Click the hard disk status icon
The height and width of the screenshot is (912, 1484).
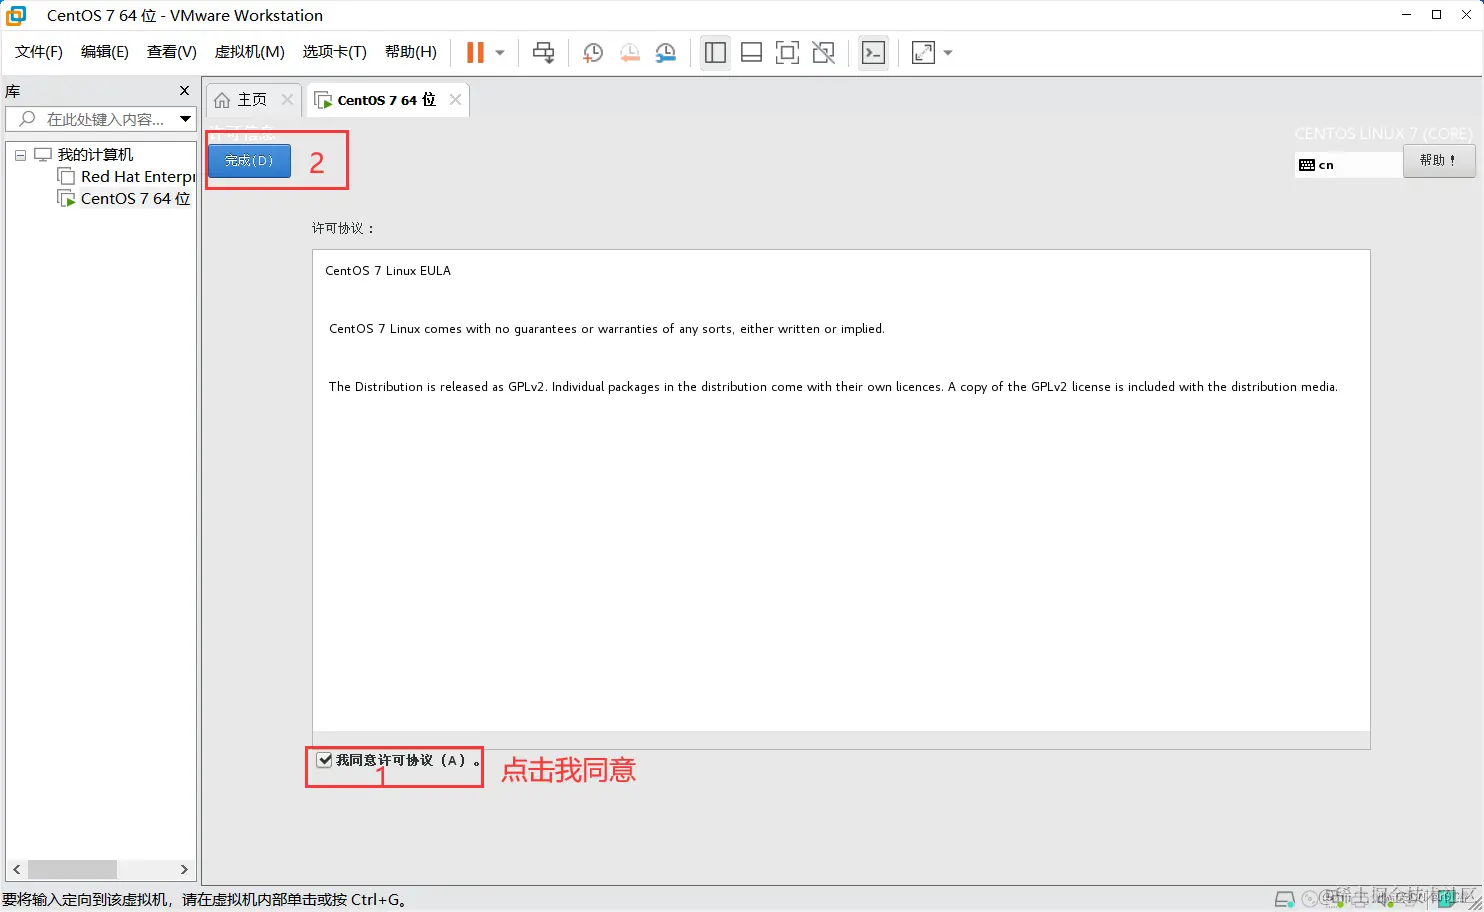[x=1285, y=900]
